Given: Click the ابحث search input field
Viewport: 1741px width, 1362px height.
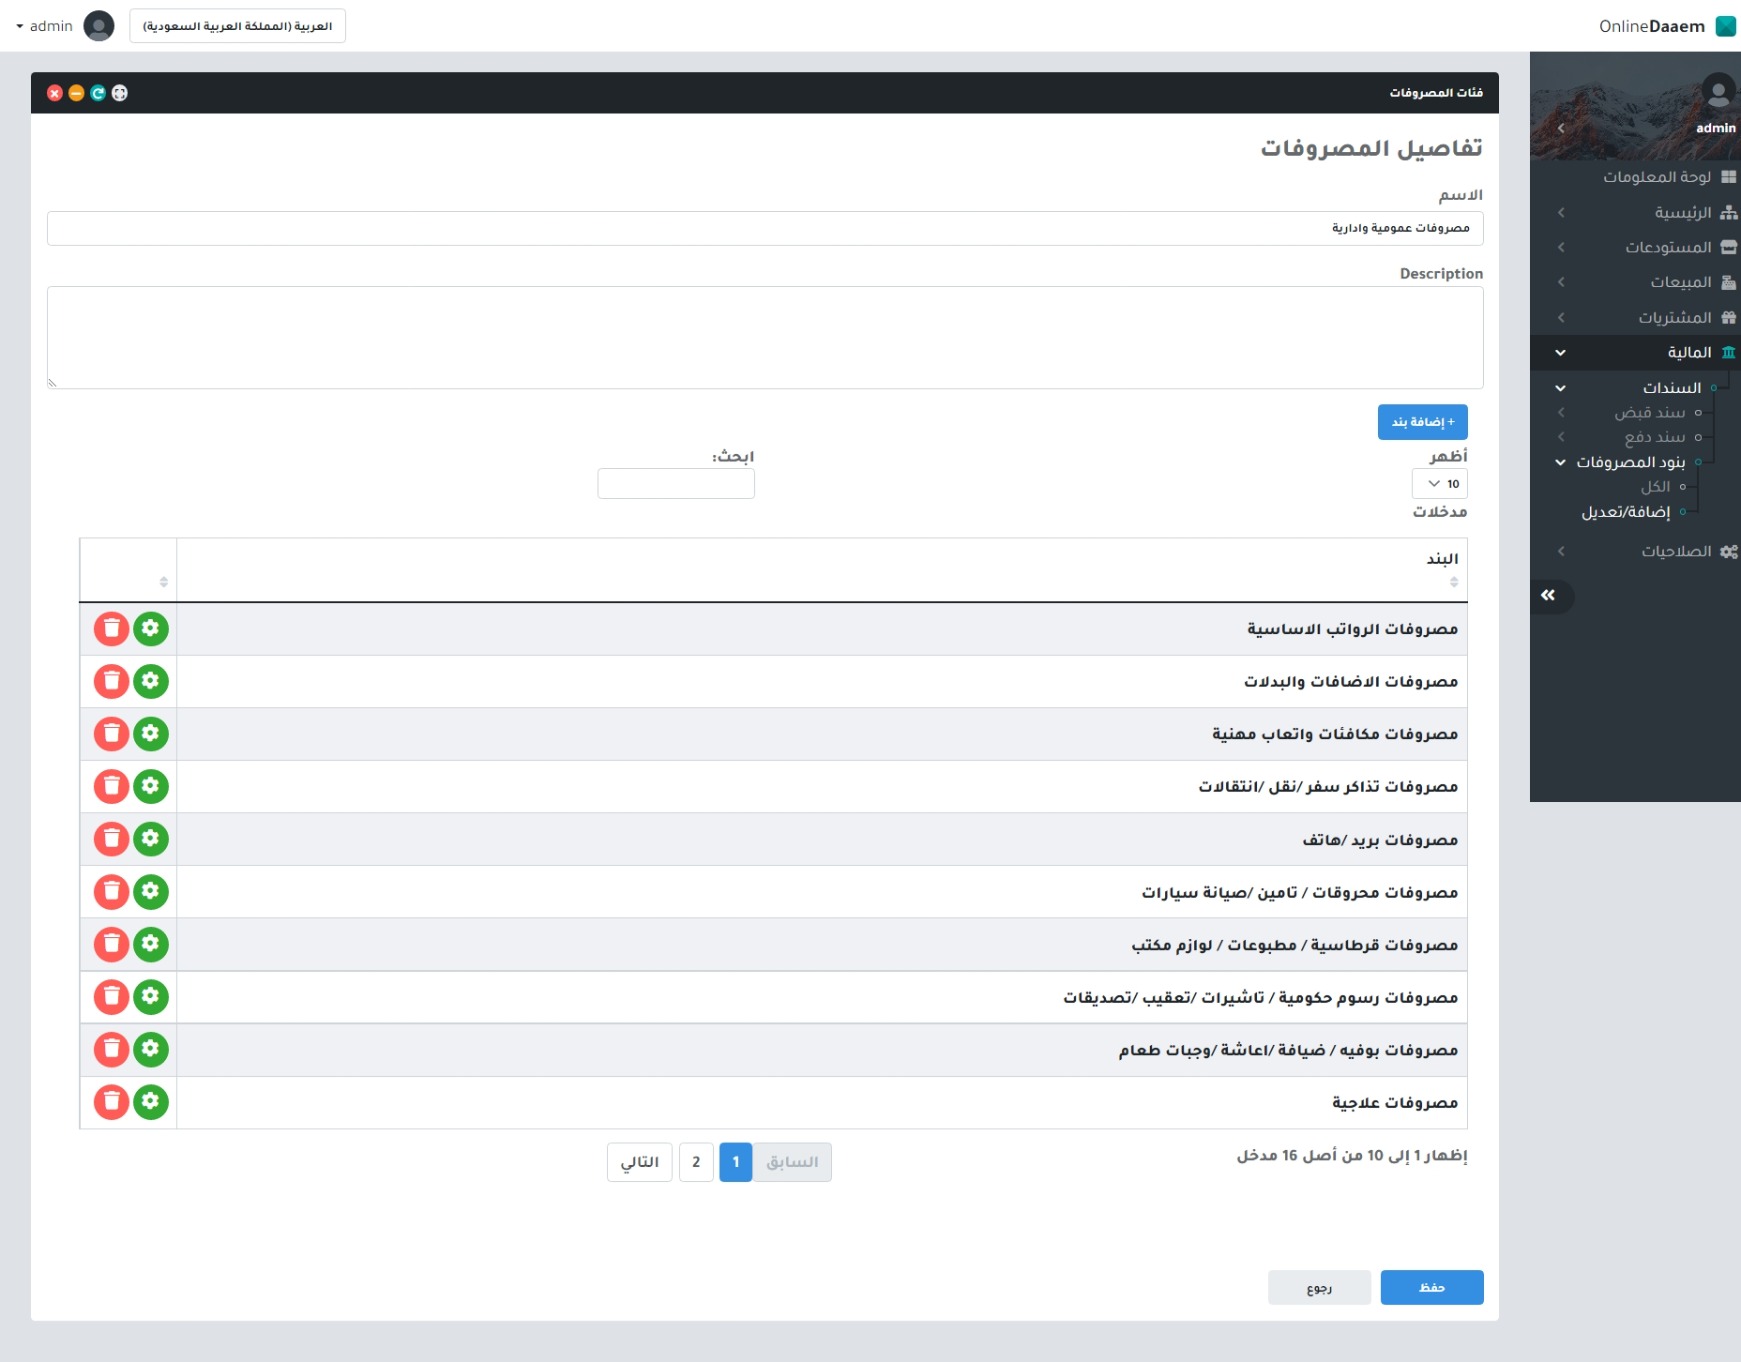Looking at the screenshot, I should [676, 484].
